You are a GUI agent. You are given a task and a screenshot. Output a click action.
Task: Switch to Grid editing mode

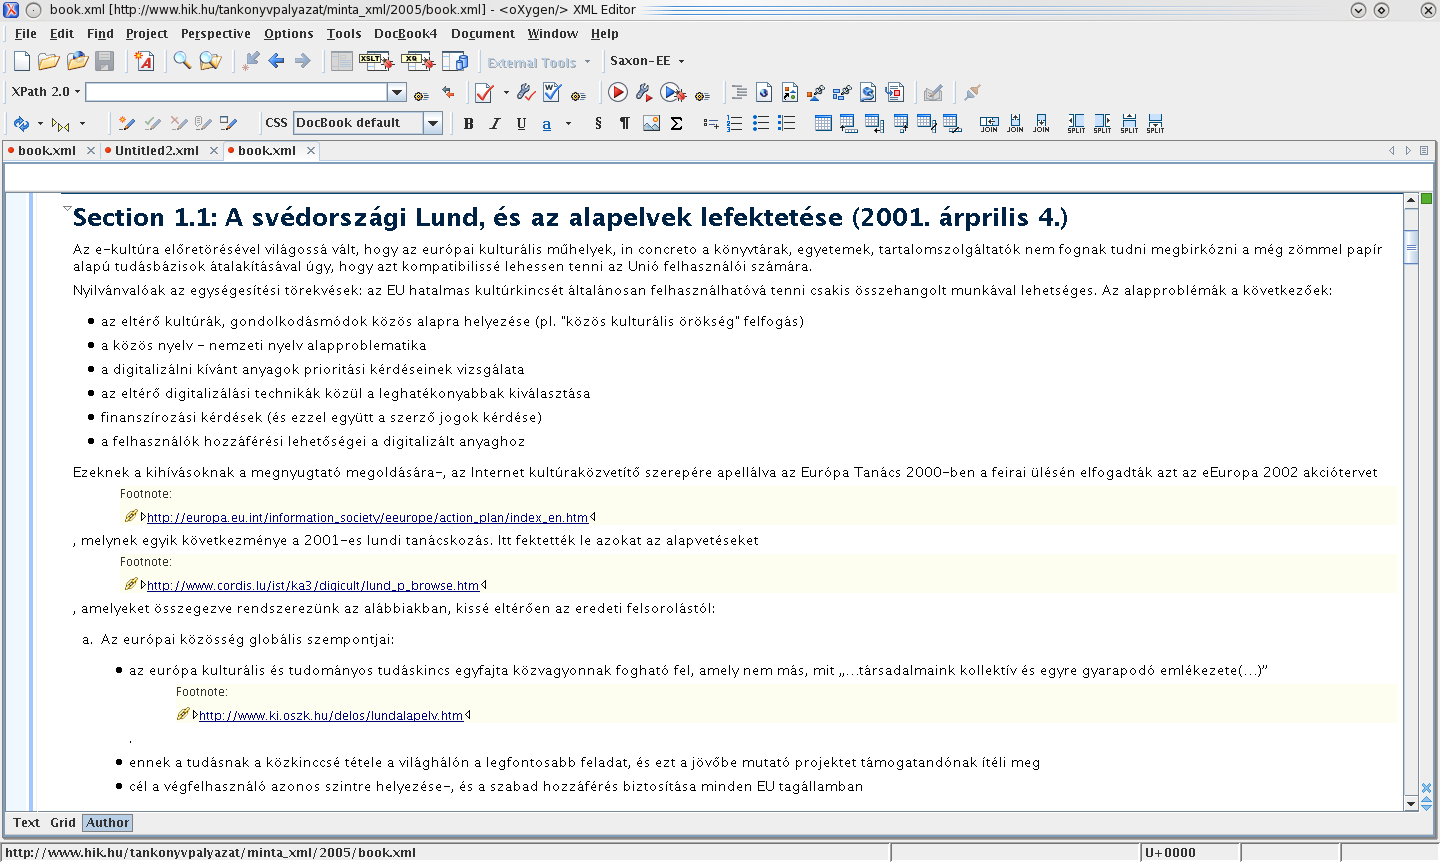point(63,823)
